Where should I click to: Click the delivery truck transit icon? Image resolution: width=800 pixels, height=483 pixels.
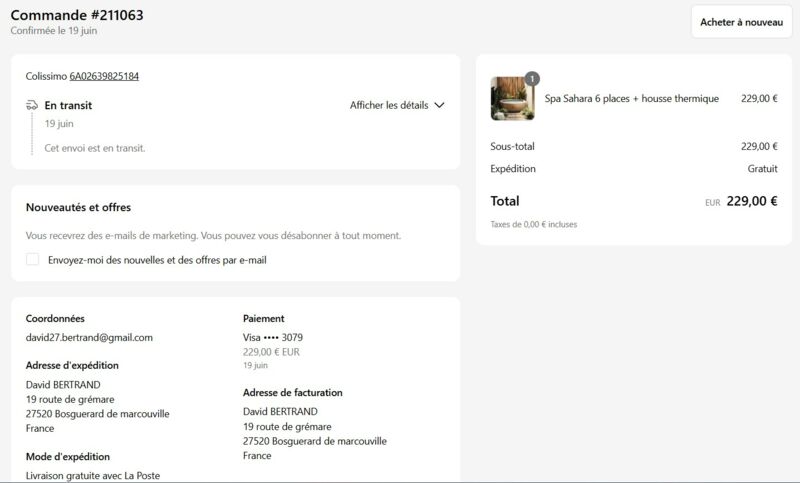pos(32,105)
